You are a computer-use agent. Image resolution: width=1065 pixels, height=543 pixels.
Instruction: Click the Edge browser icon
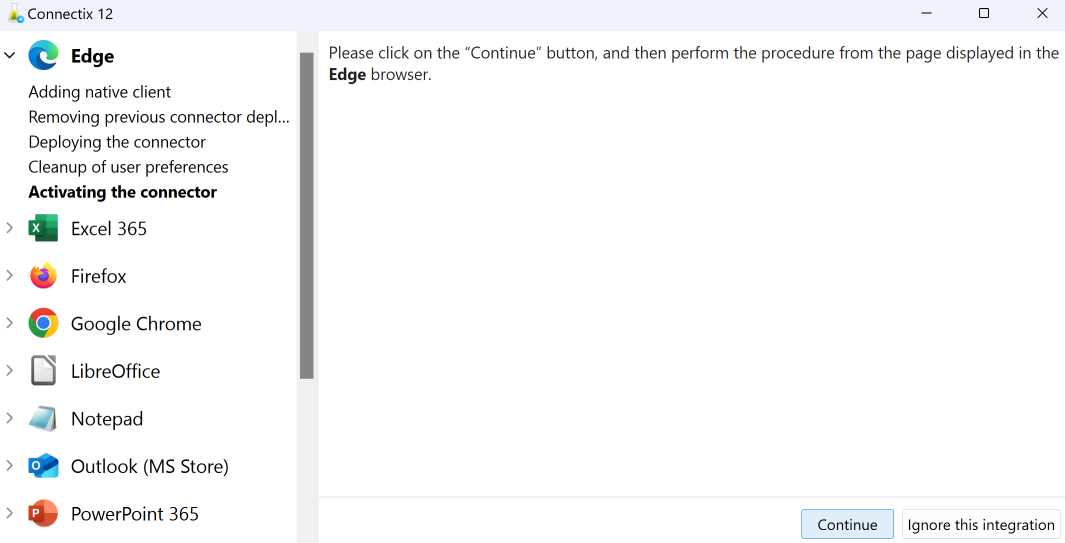tap(43, 56)
